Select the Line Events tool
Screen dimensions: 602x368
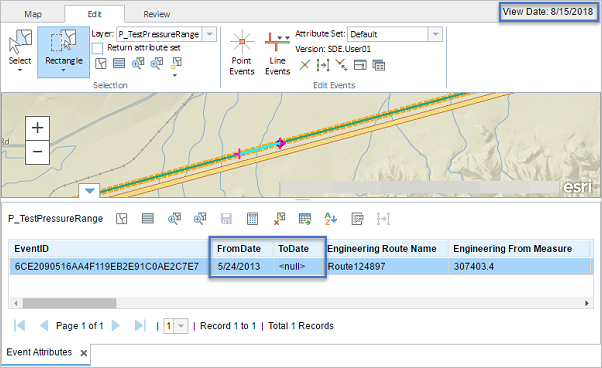[277, 53]
